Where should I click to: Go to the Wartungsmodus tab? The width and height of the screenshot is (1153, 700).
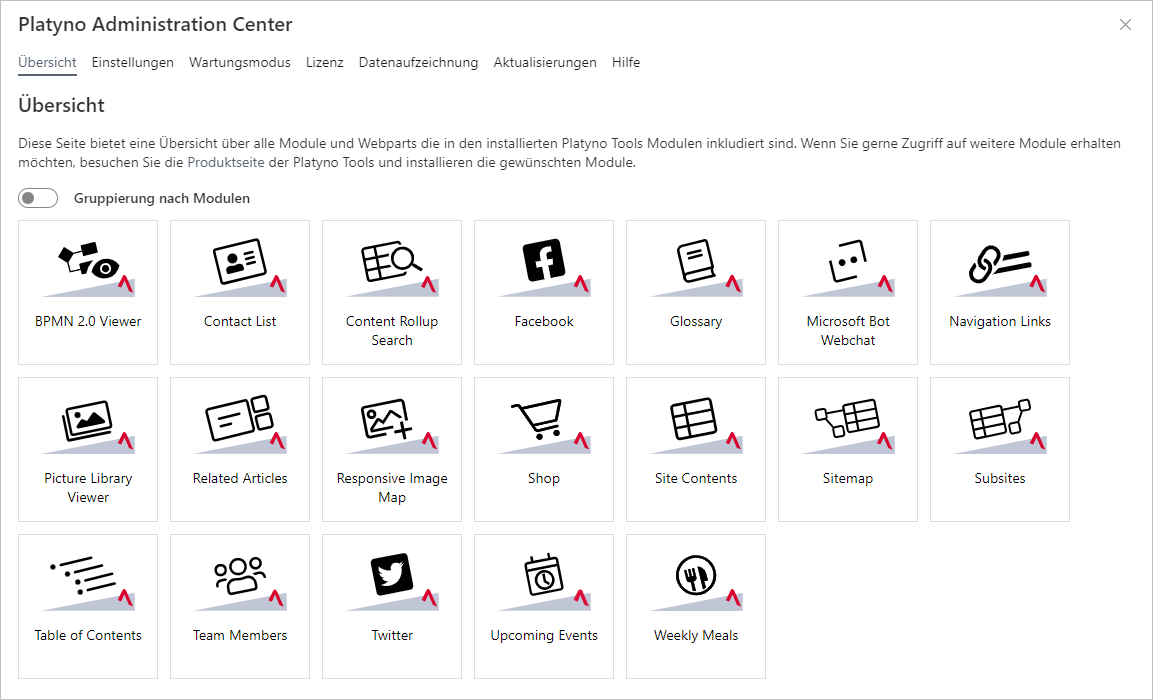coord(240,62)
